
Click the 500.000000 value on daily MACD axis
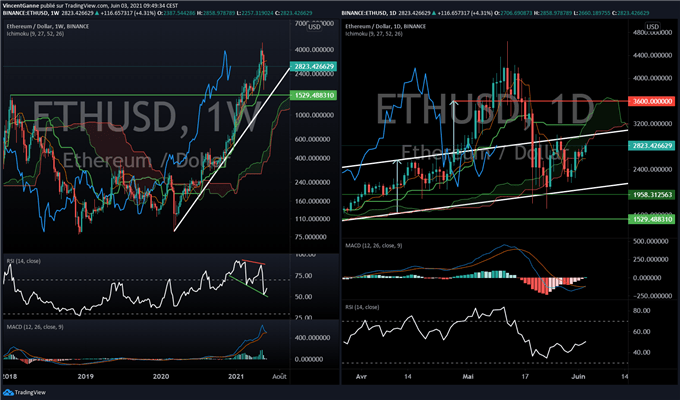click(650, 241)
